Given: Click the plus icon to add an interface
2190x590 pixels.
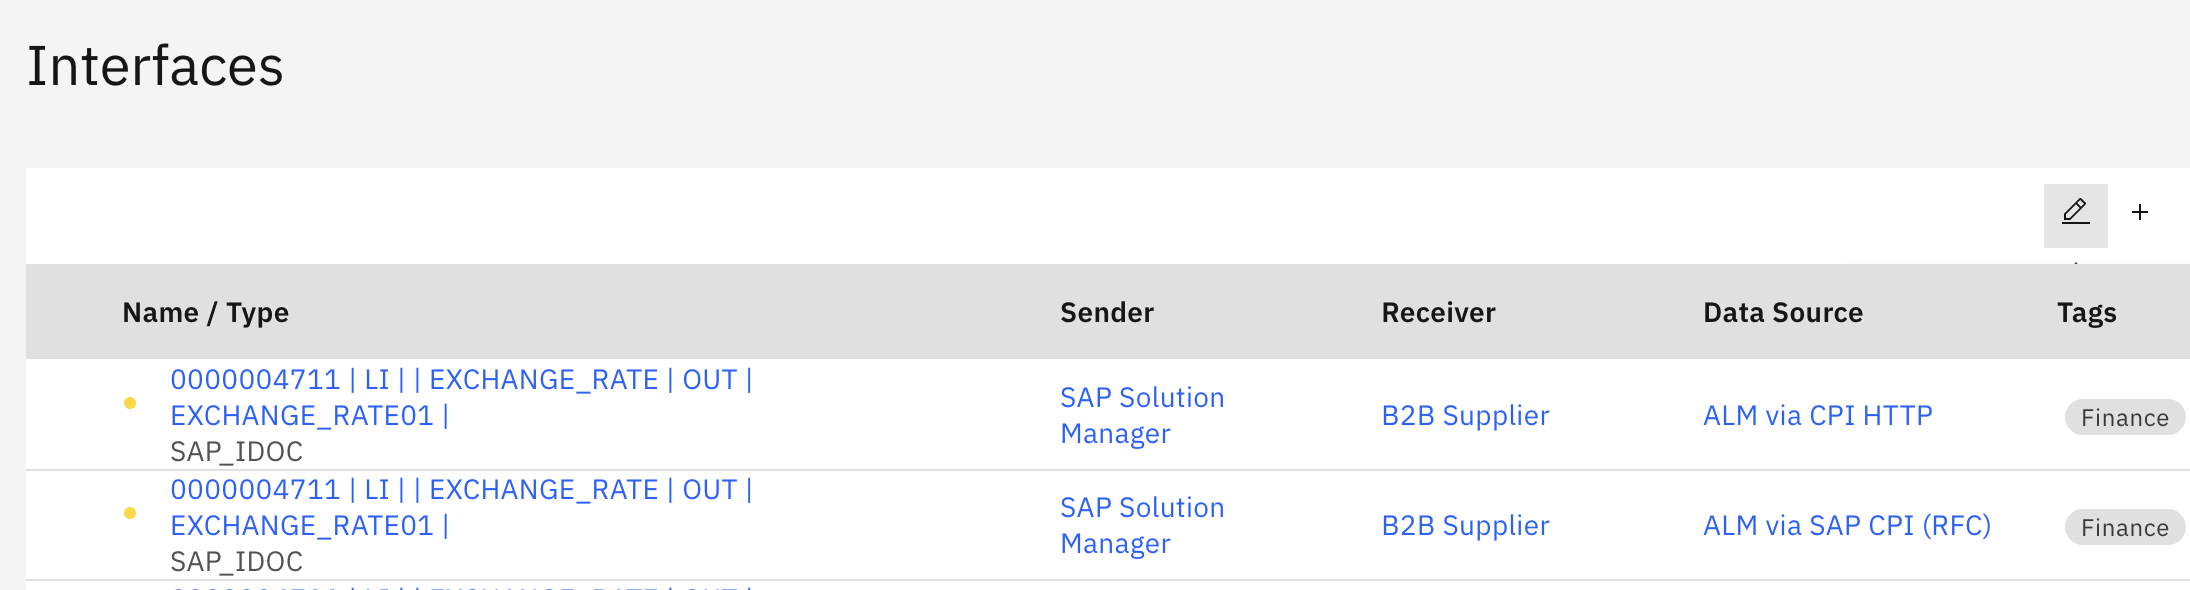Looking at the screenshot, I should click(2140, 213).
